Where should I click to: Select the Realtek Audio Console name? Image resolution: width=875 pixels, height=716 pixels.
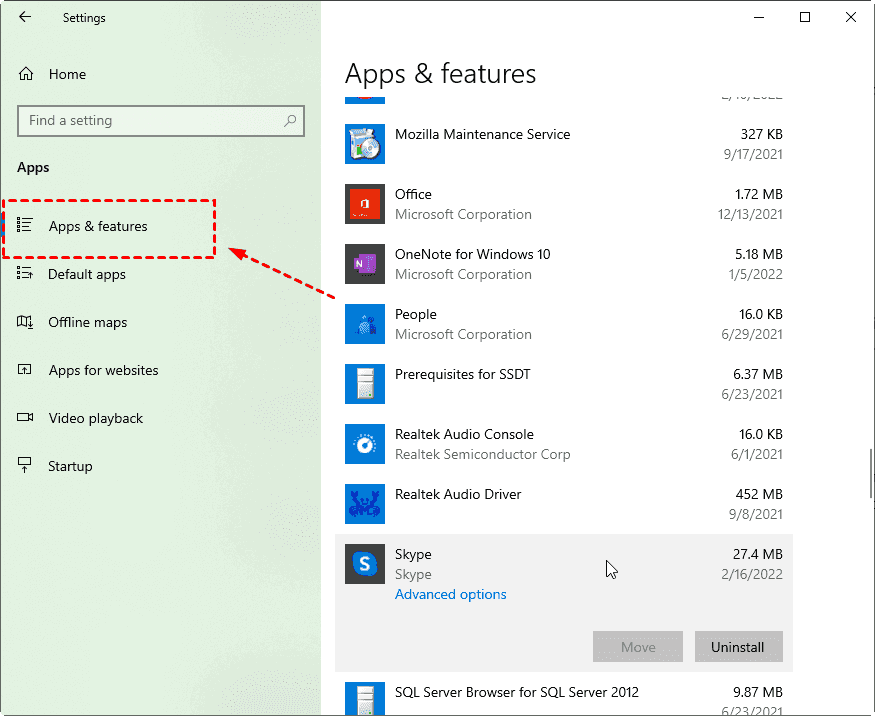tap(464, 434)
